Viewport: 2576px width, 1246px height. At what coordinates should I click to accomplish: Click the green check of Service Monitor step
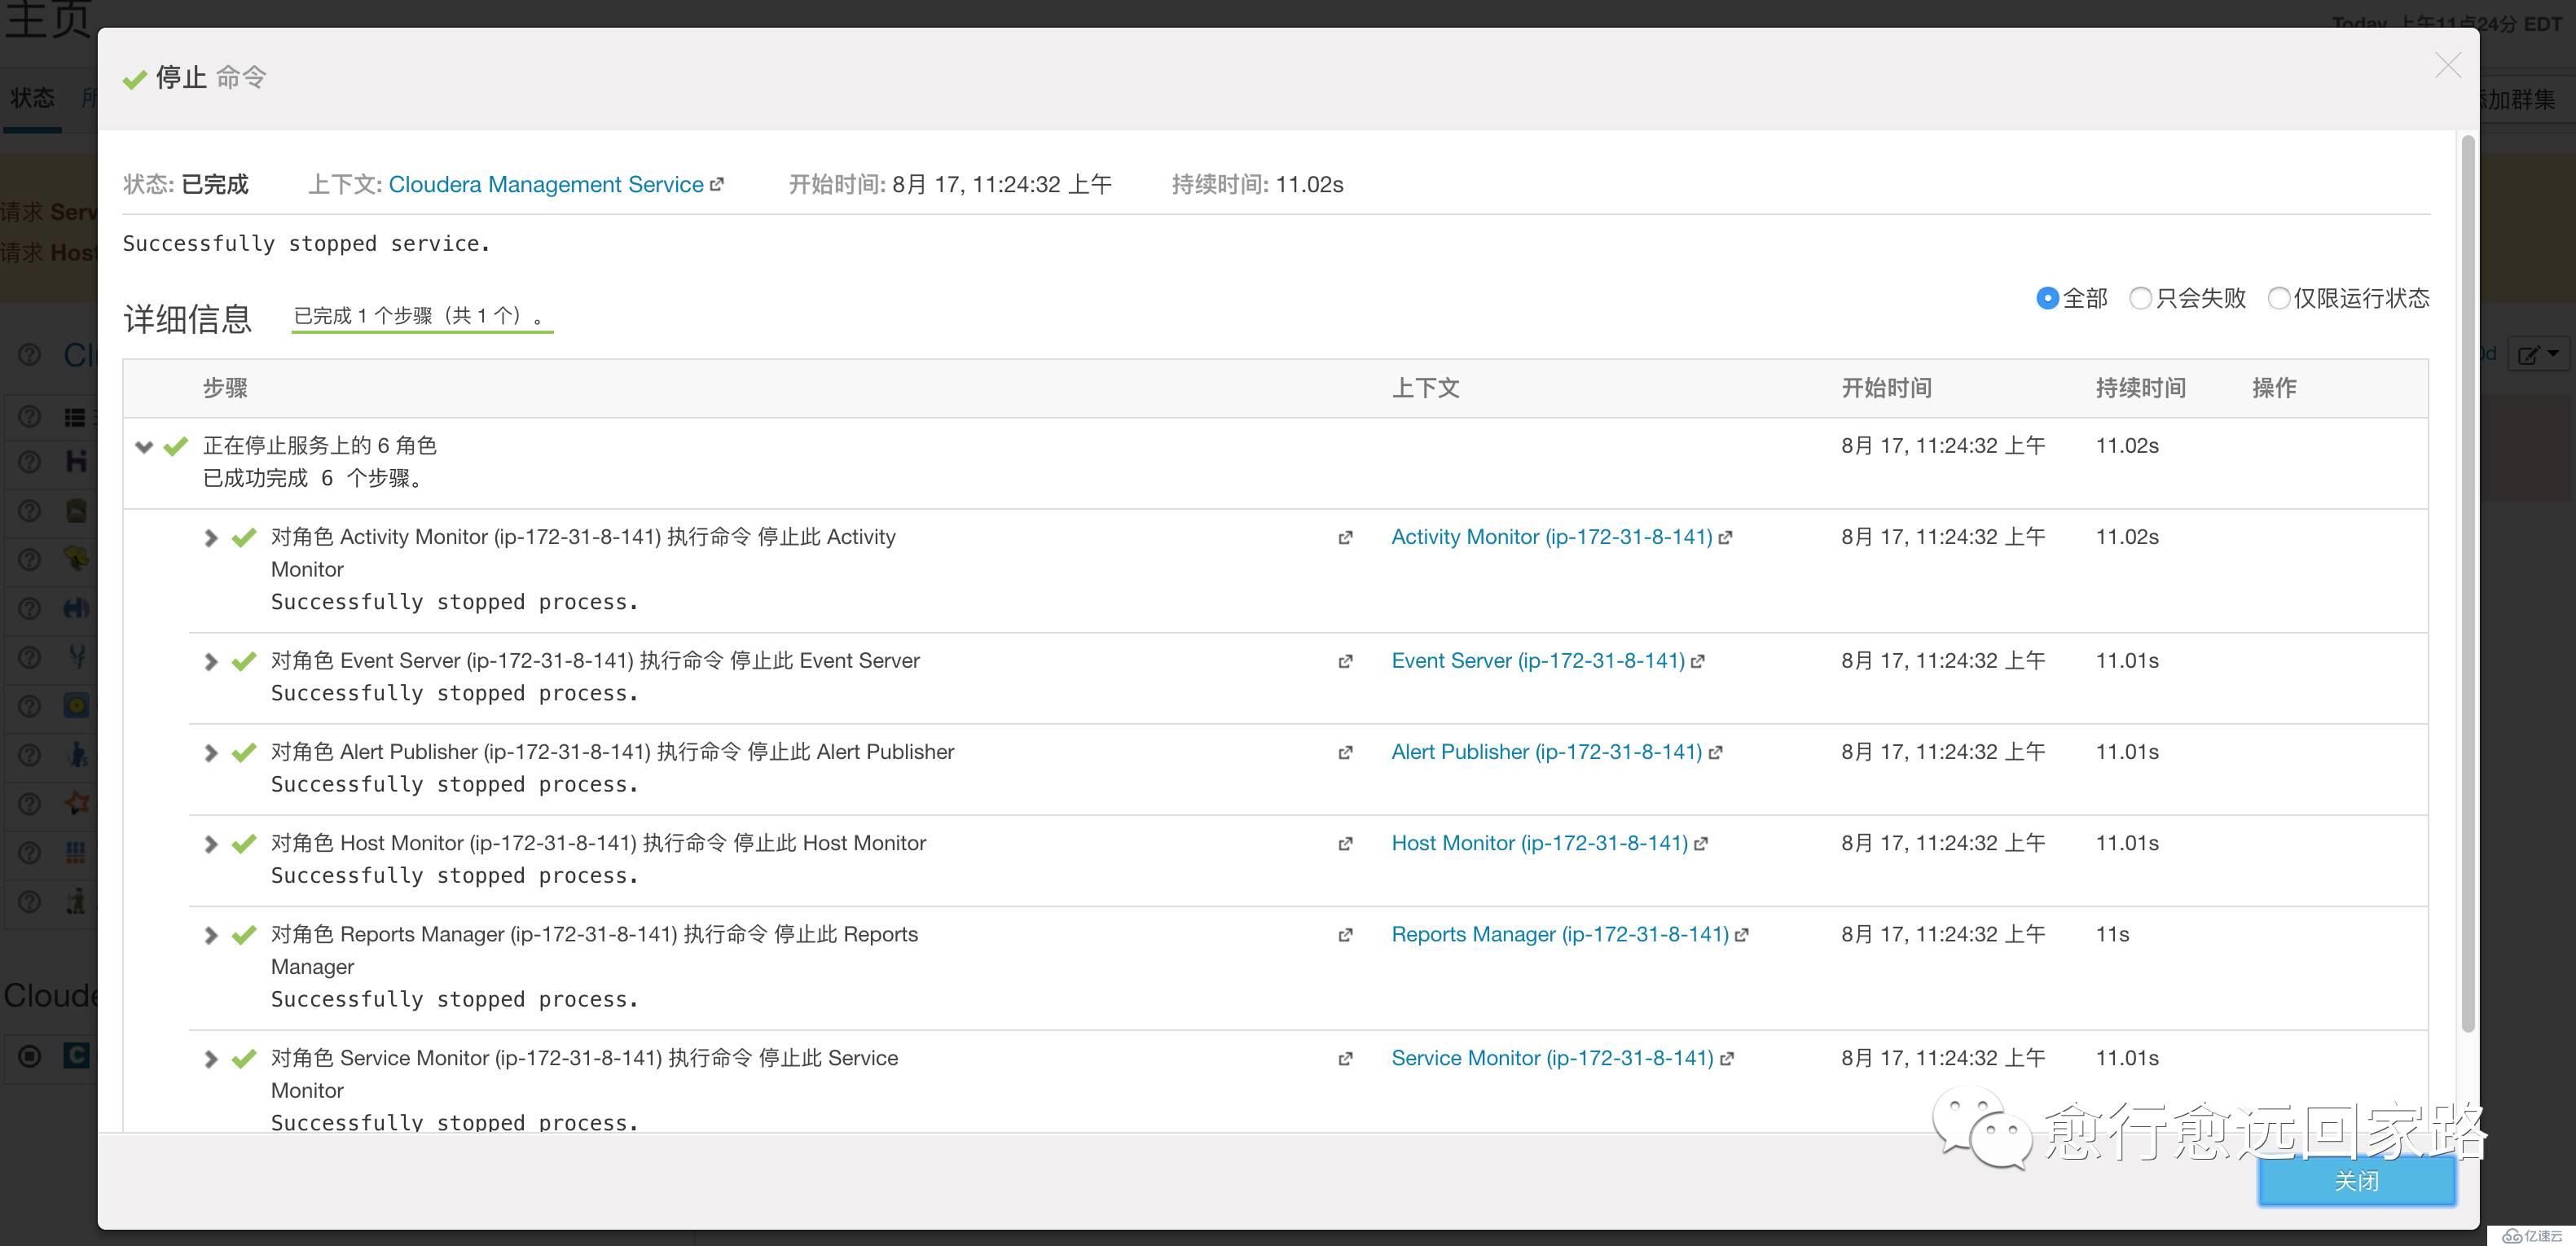coord(243,1059)
